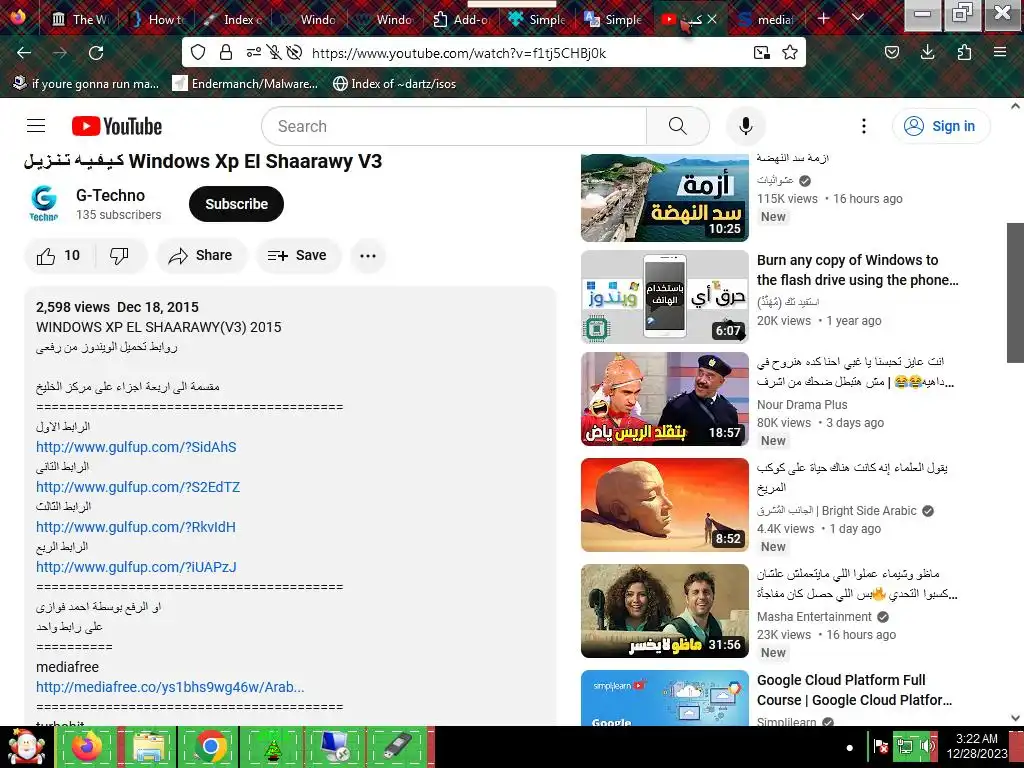
Task: Launch Firefox from the taskbar
Action: pyautogui.click(x=86, y=746)
